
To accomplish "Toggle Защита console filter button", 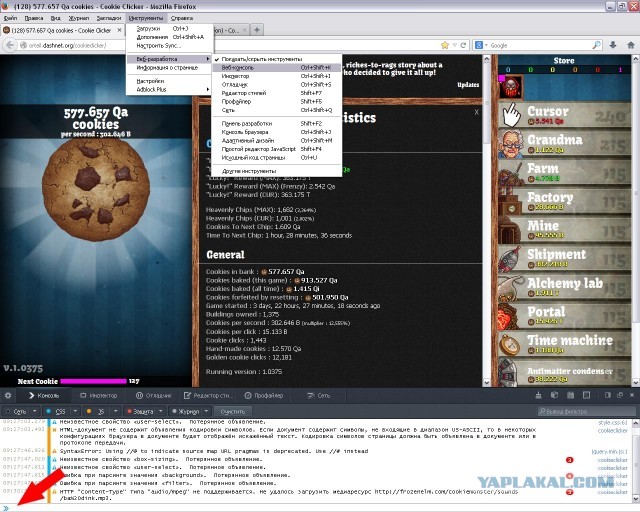I will pos(140,411).
